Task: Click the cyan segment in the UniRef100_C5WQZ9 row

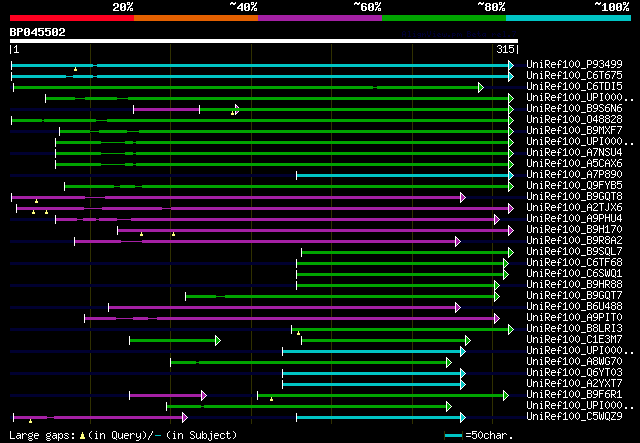Action: pyautogui.click(x=380, y=418)
